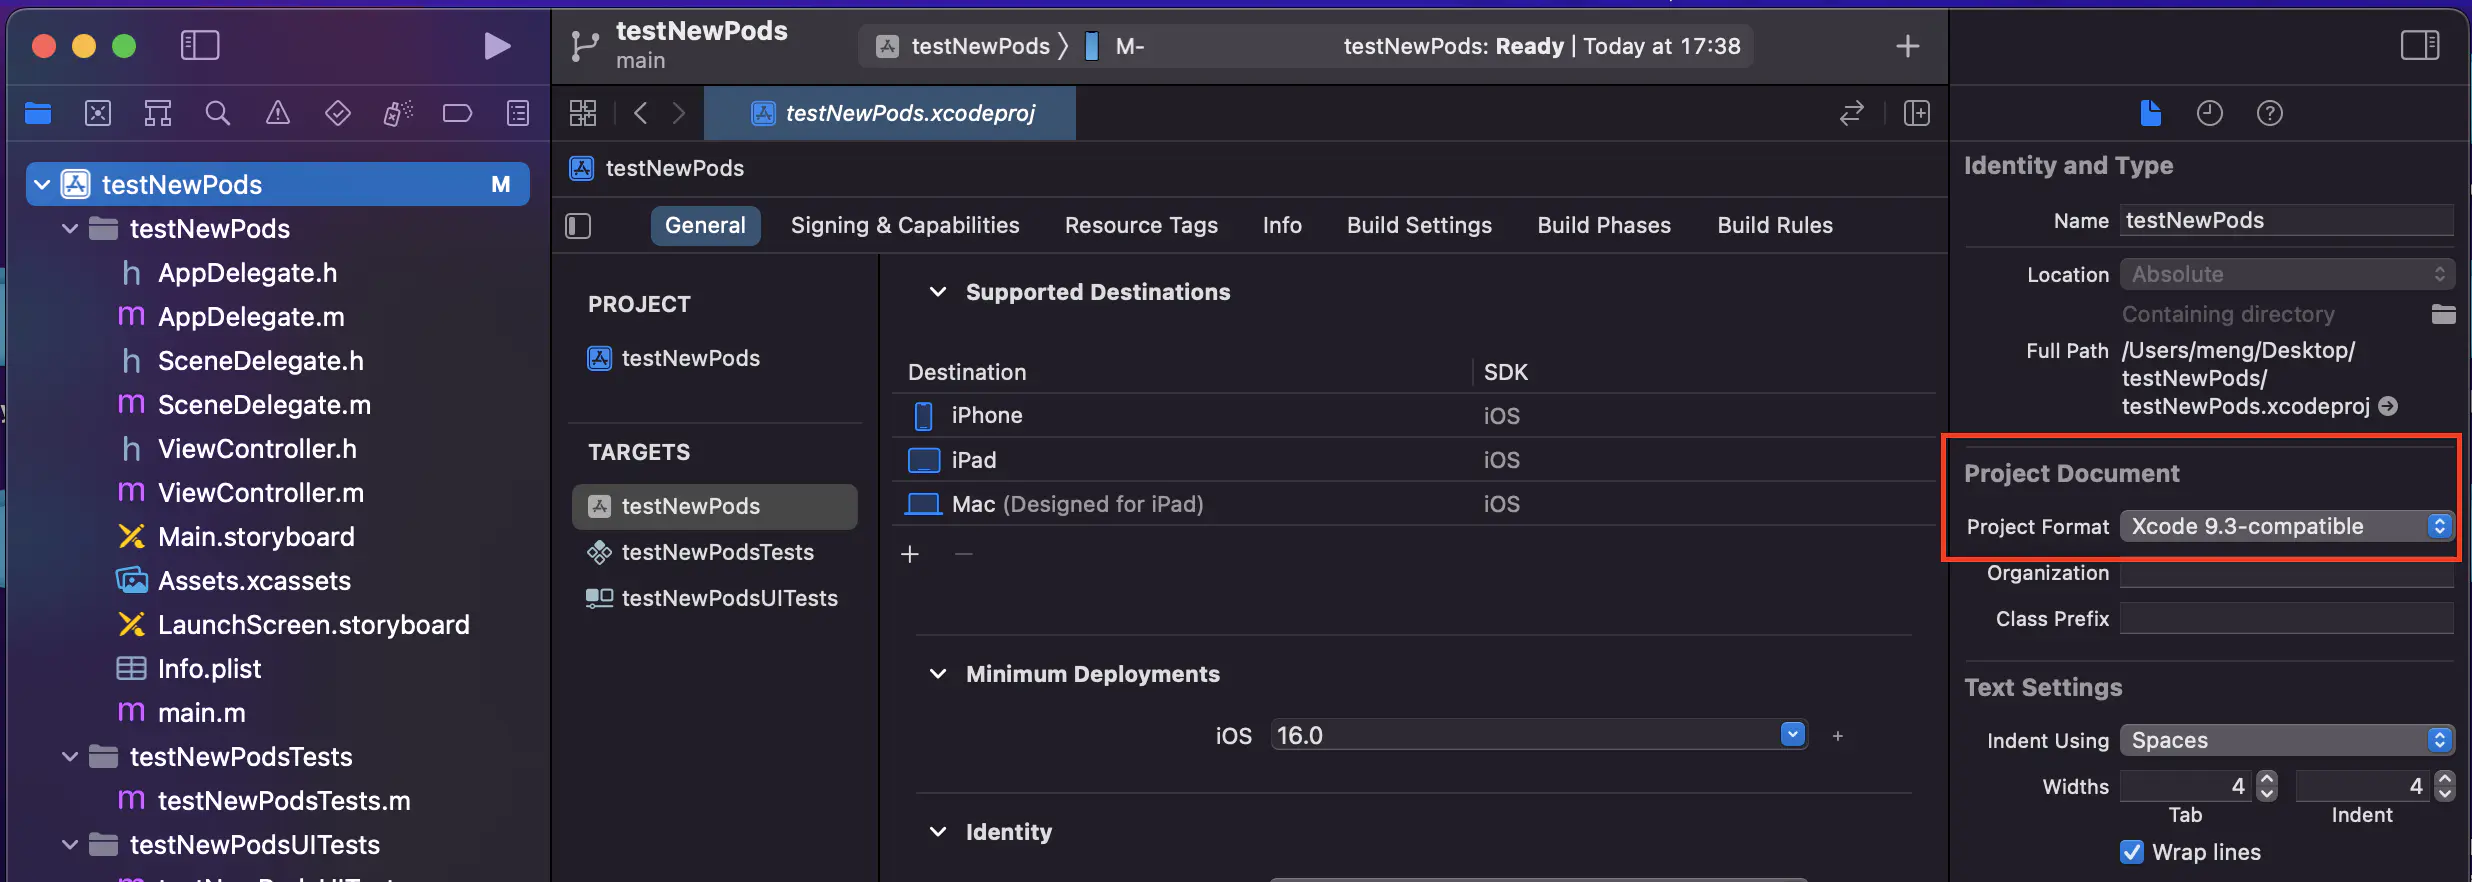Collapse the testNewPods folder group
The height and width of the screenshot is (882, 2472).
pyautogui.click(x=70, y=228)
